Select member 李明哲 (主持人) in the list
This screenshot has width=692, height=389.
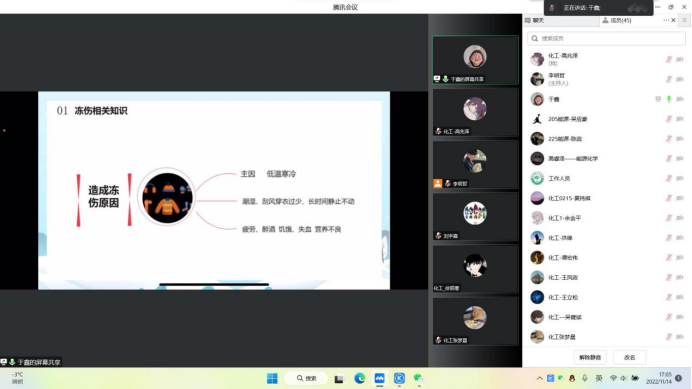(x=607, y=79)
